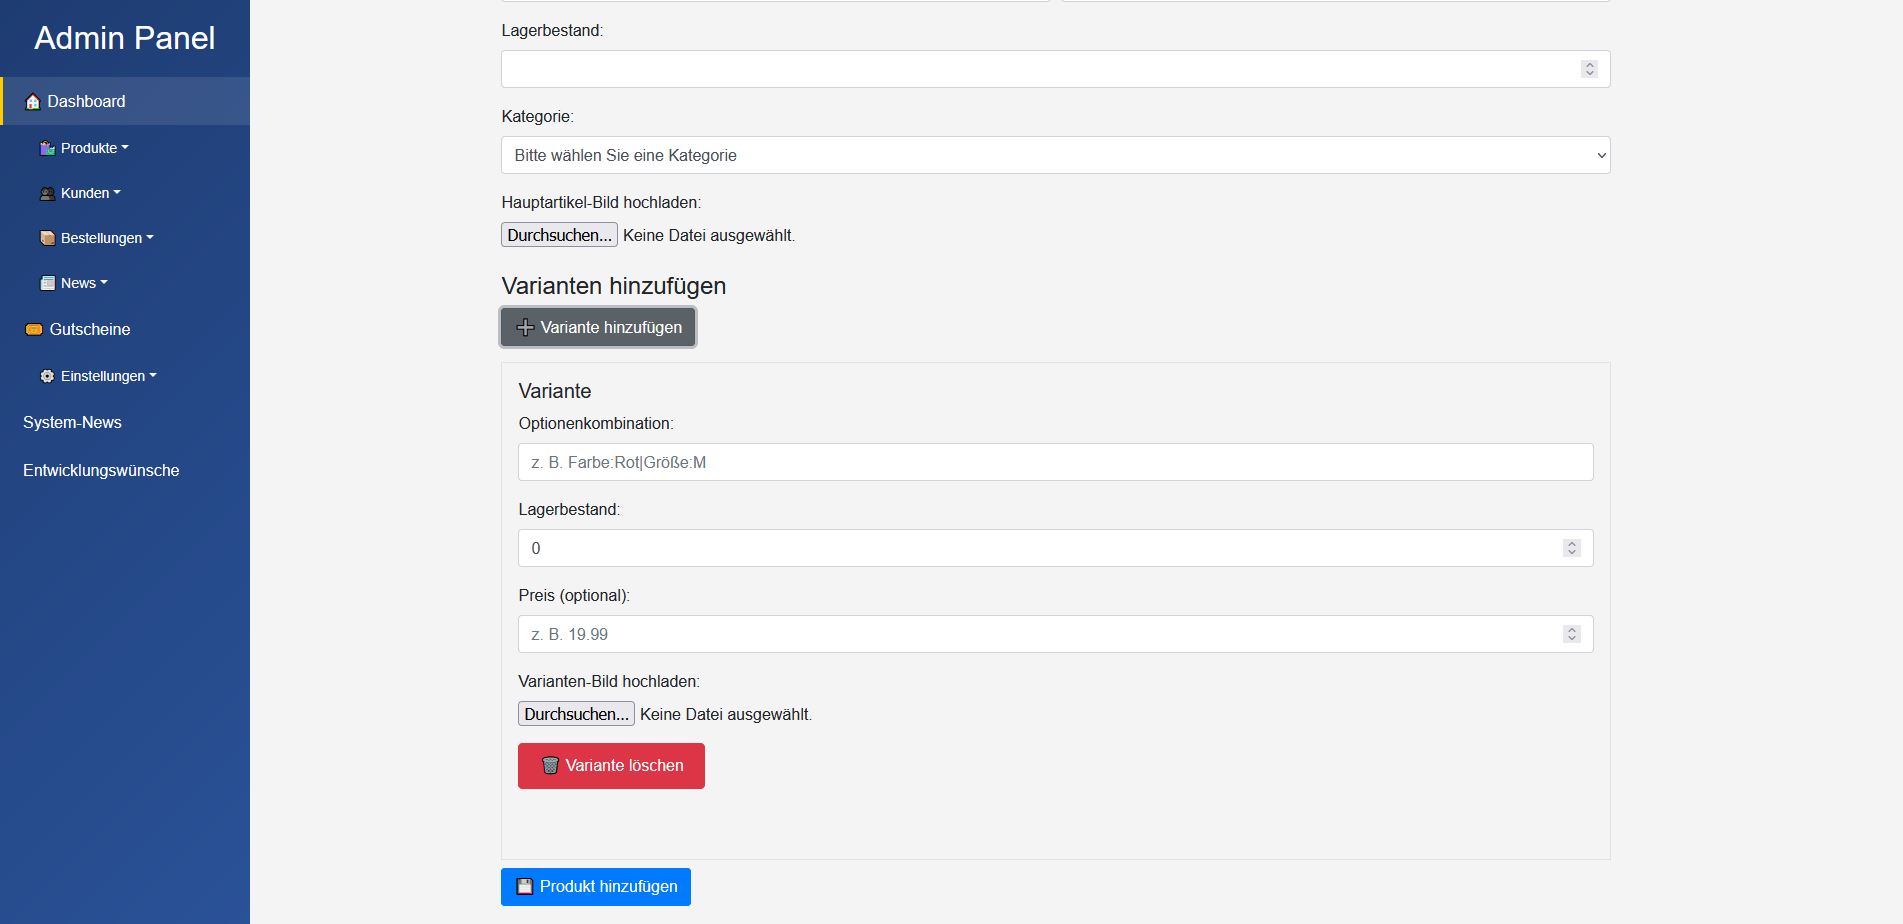Open the System-News page
Screen dimensions: 1903x924
tap(72, 422)
